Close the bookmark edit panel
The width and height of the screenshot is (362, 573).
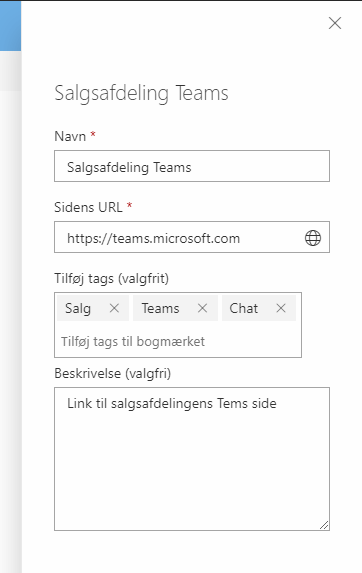(x=335, y=23)
